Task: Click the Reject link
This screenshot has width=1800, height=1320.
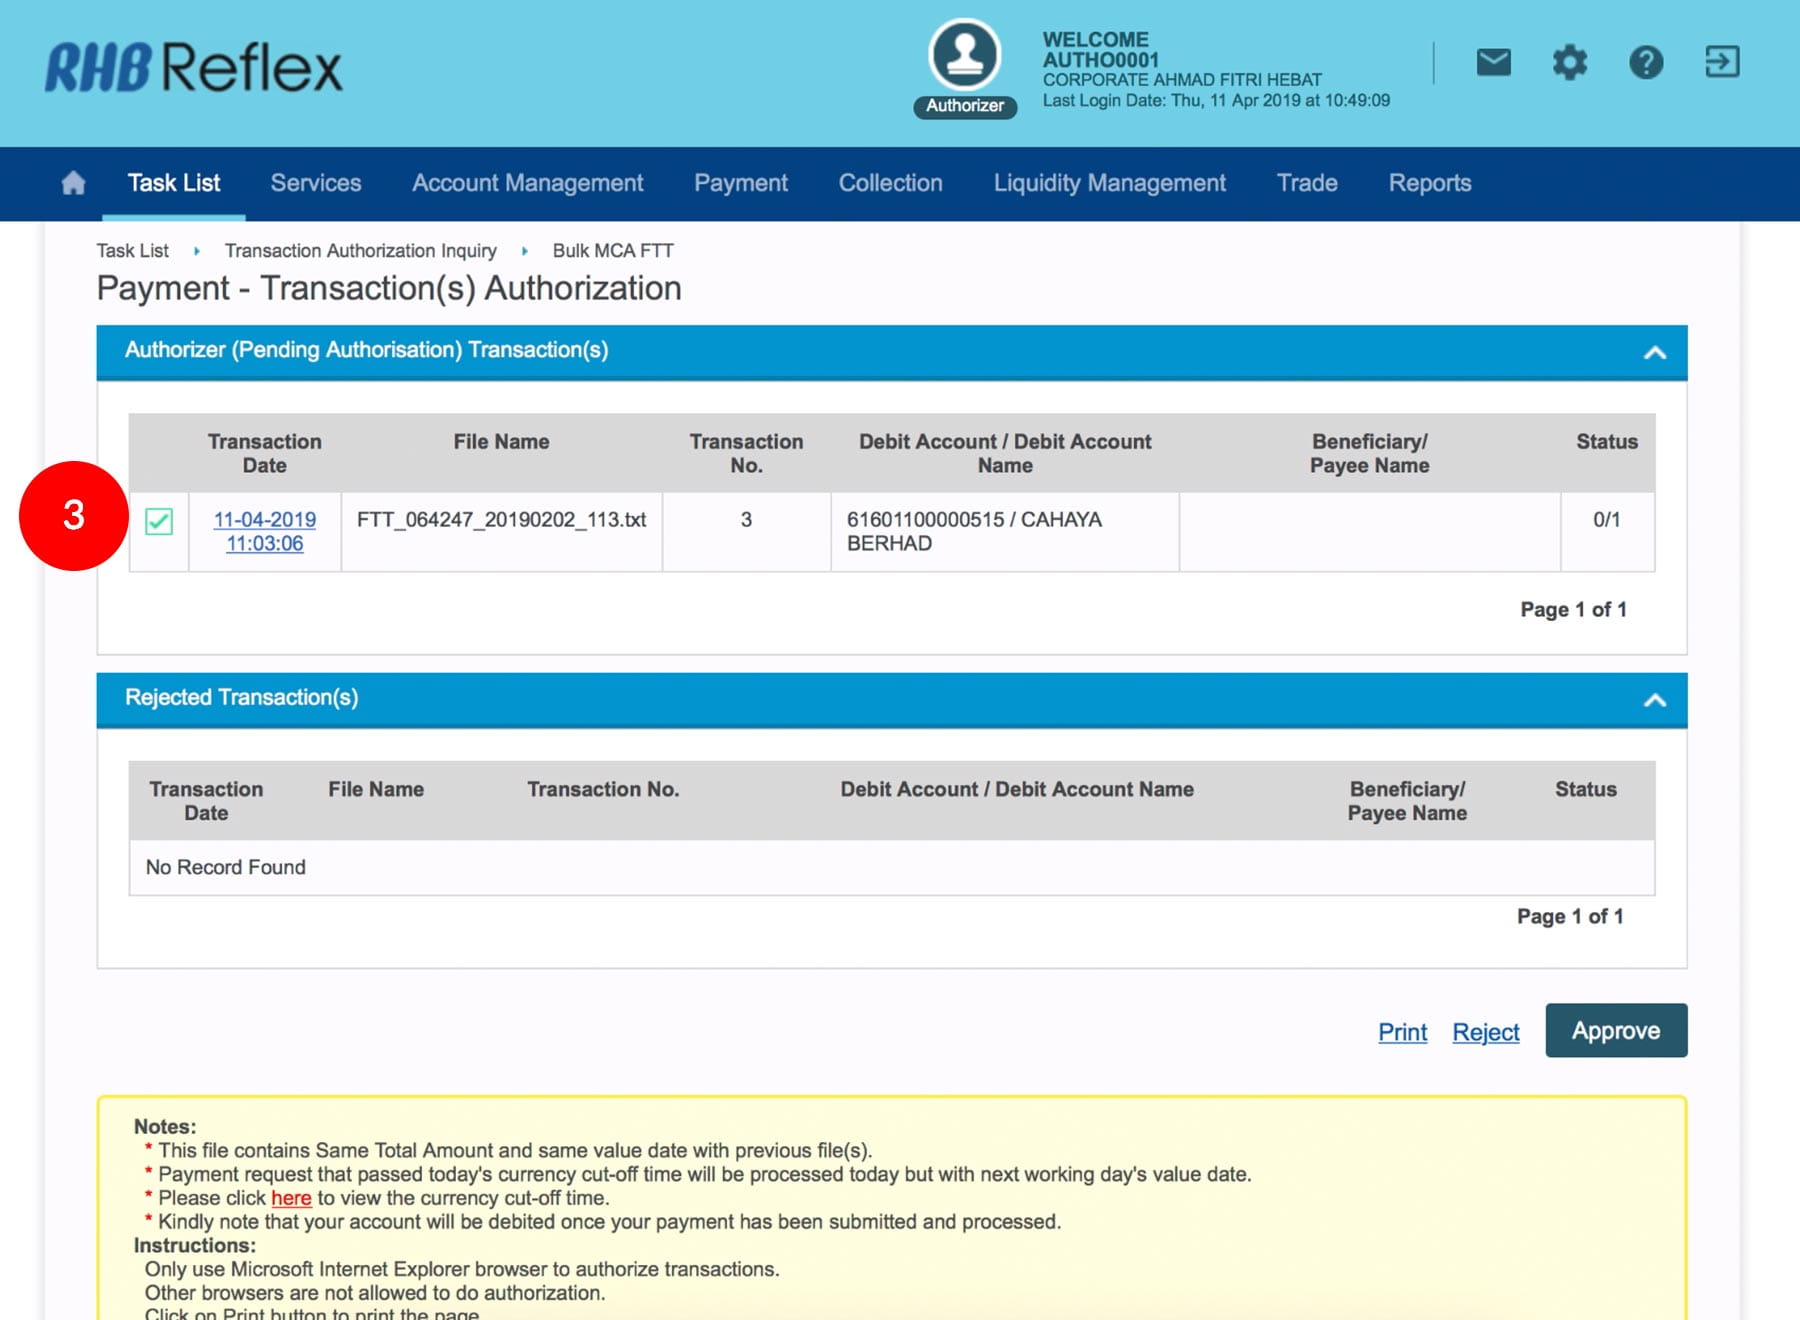Action: [x=1485, y=1032]
